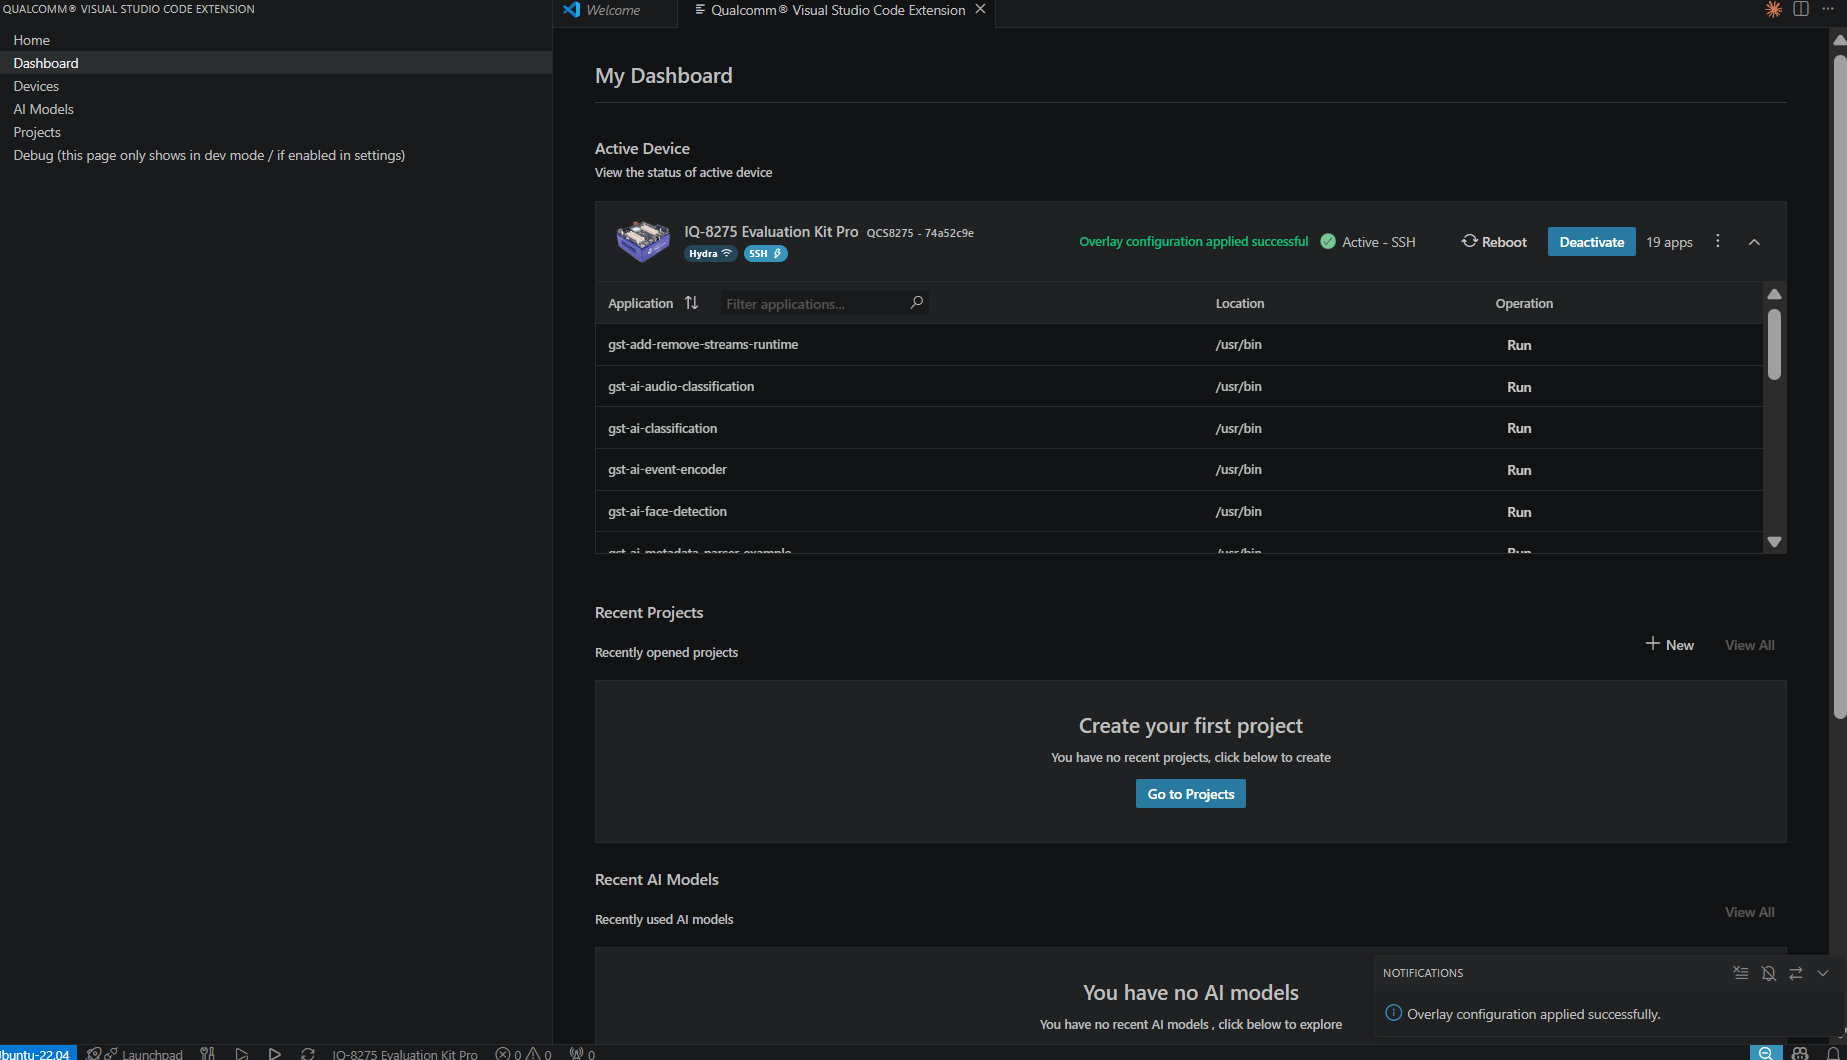Open the editor More Actions ellipsis

[x=1828, y=9]
